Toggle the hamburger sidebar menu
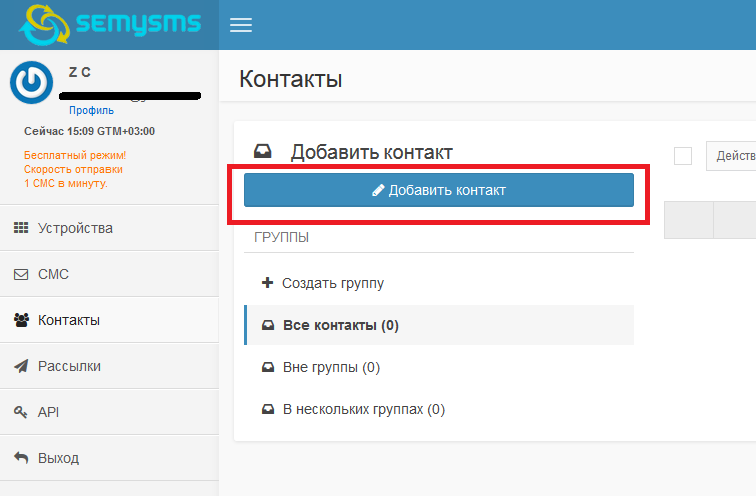756x496 pixels. coord(241,25)
